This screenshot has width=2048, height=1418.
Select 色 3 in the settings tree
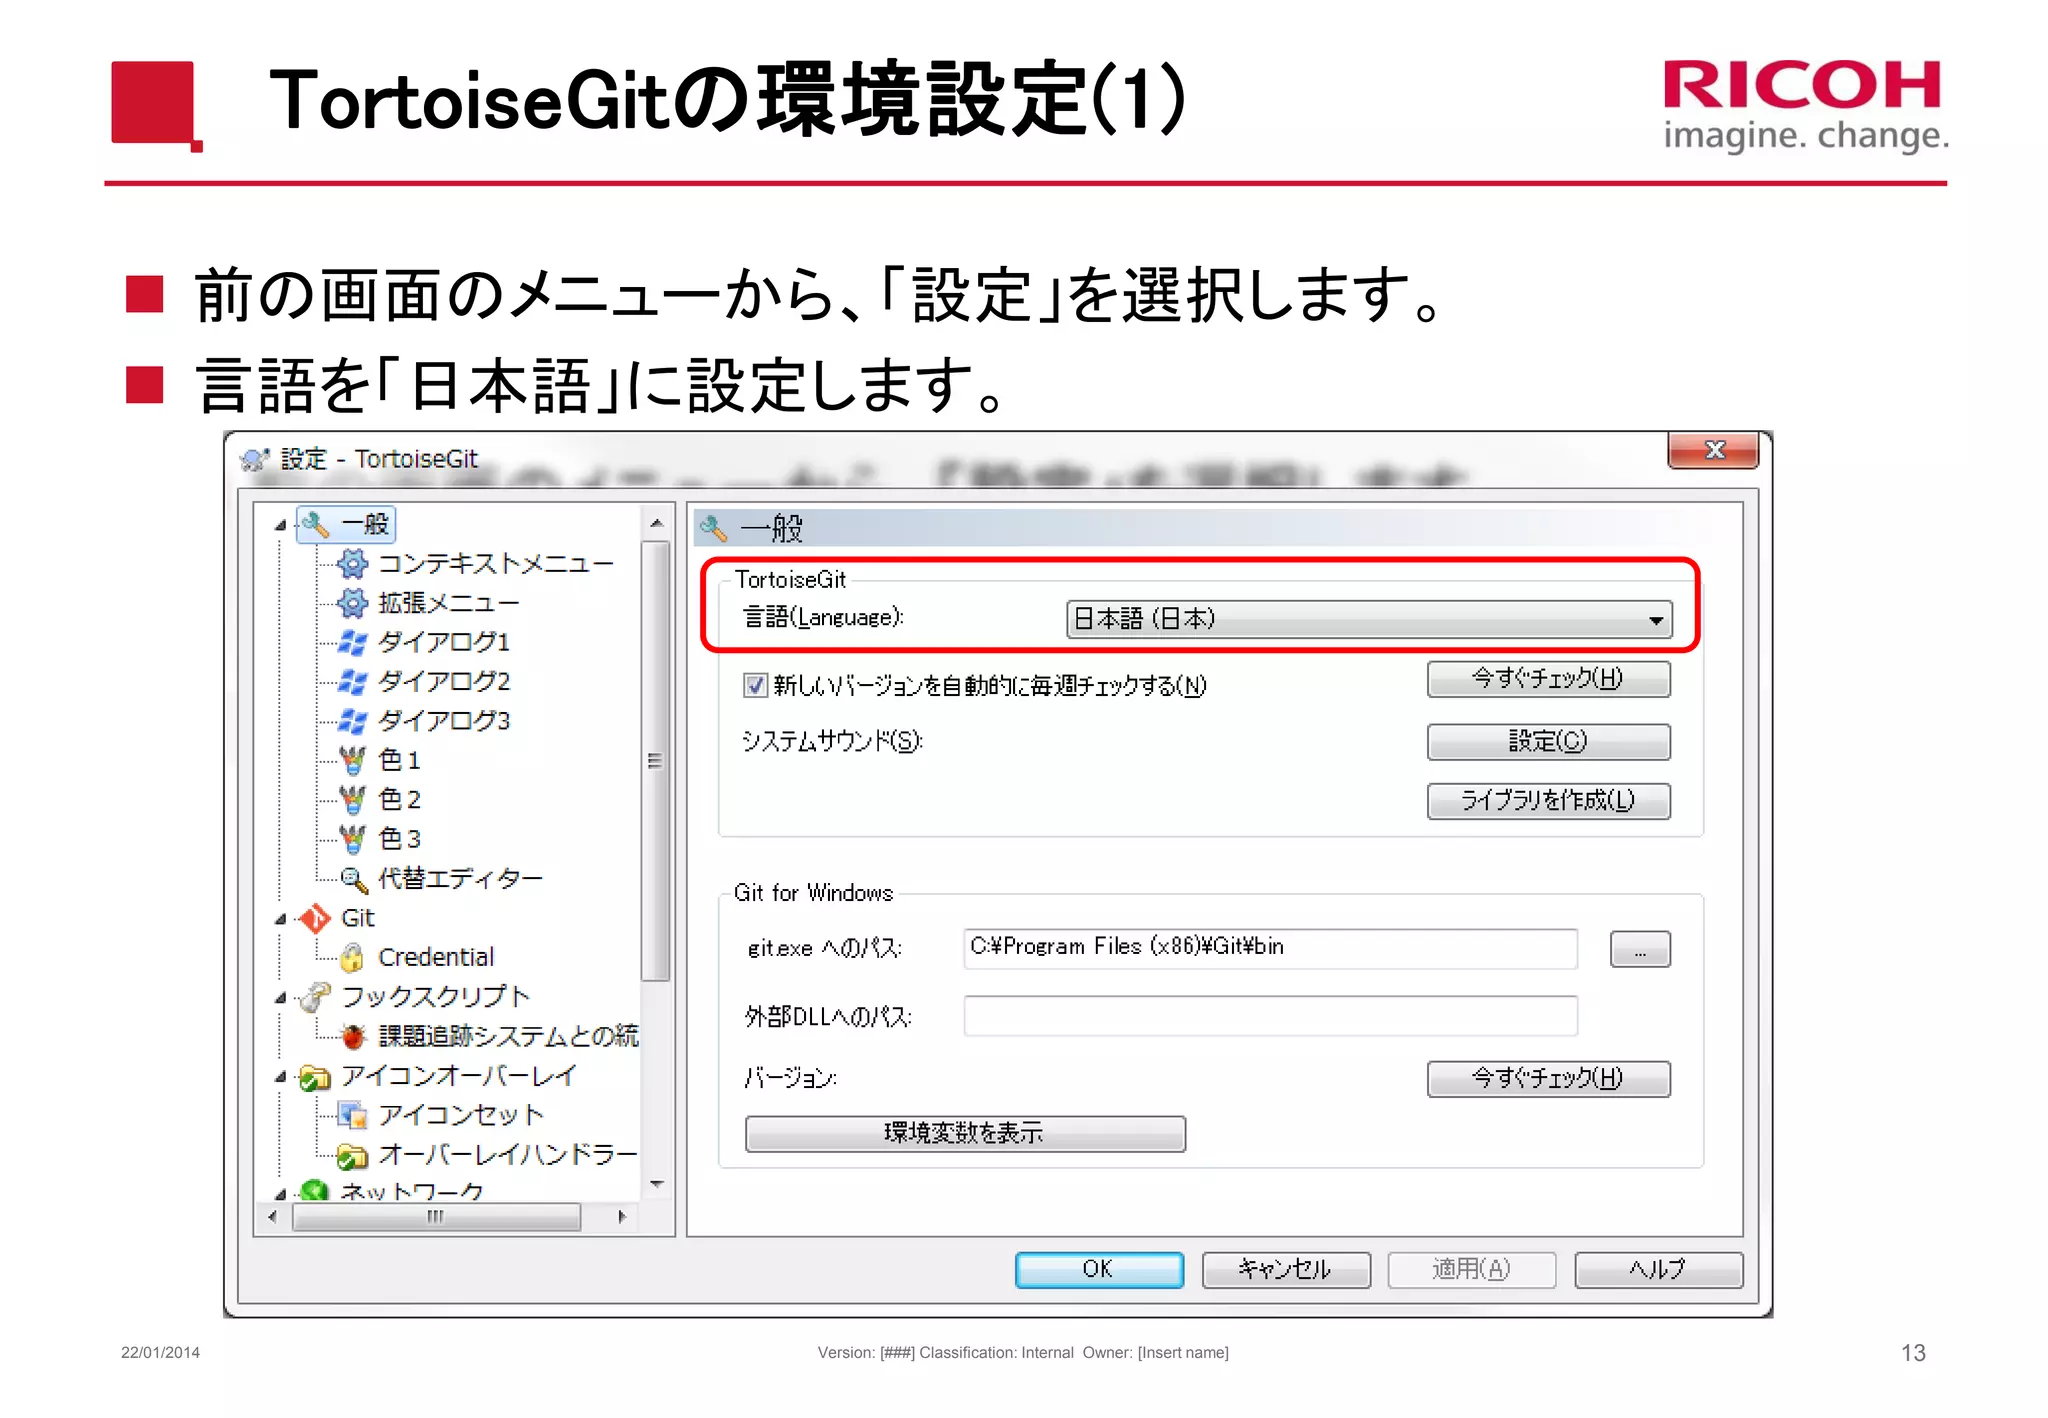(399, 838)
